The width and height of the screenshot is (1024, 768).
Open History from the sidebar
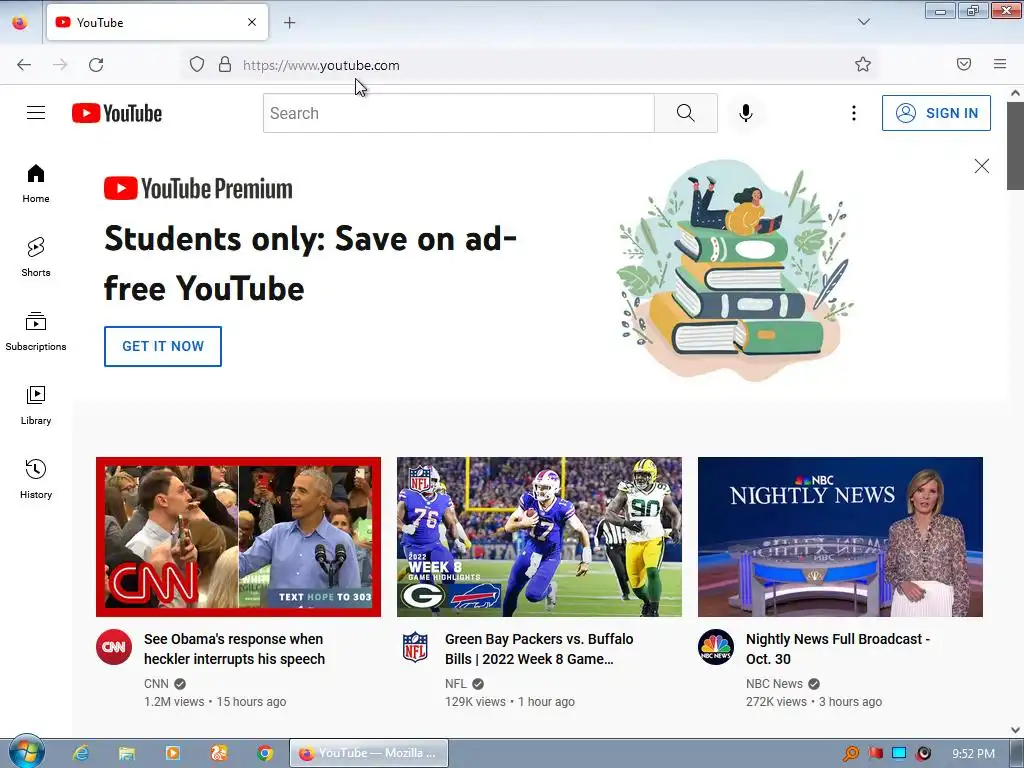[36, 479]
